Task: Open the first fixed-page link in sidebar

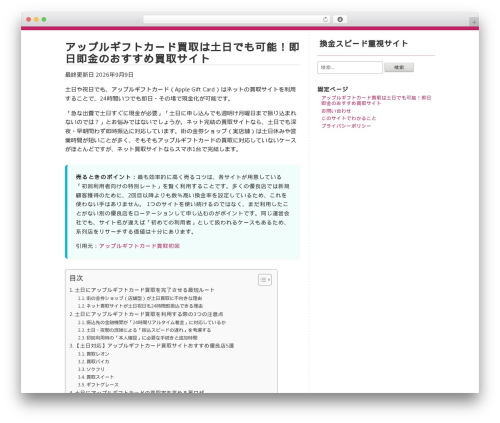Action: coord(376,100)
